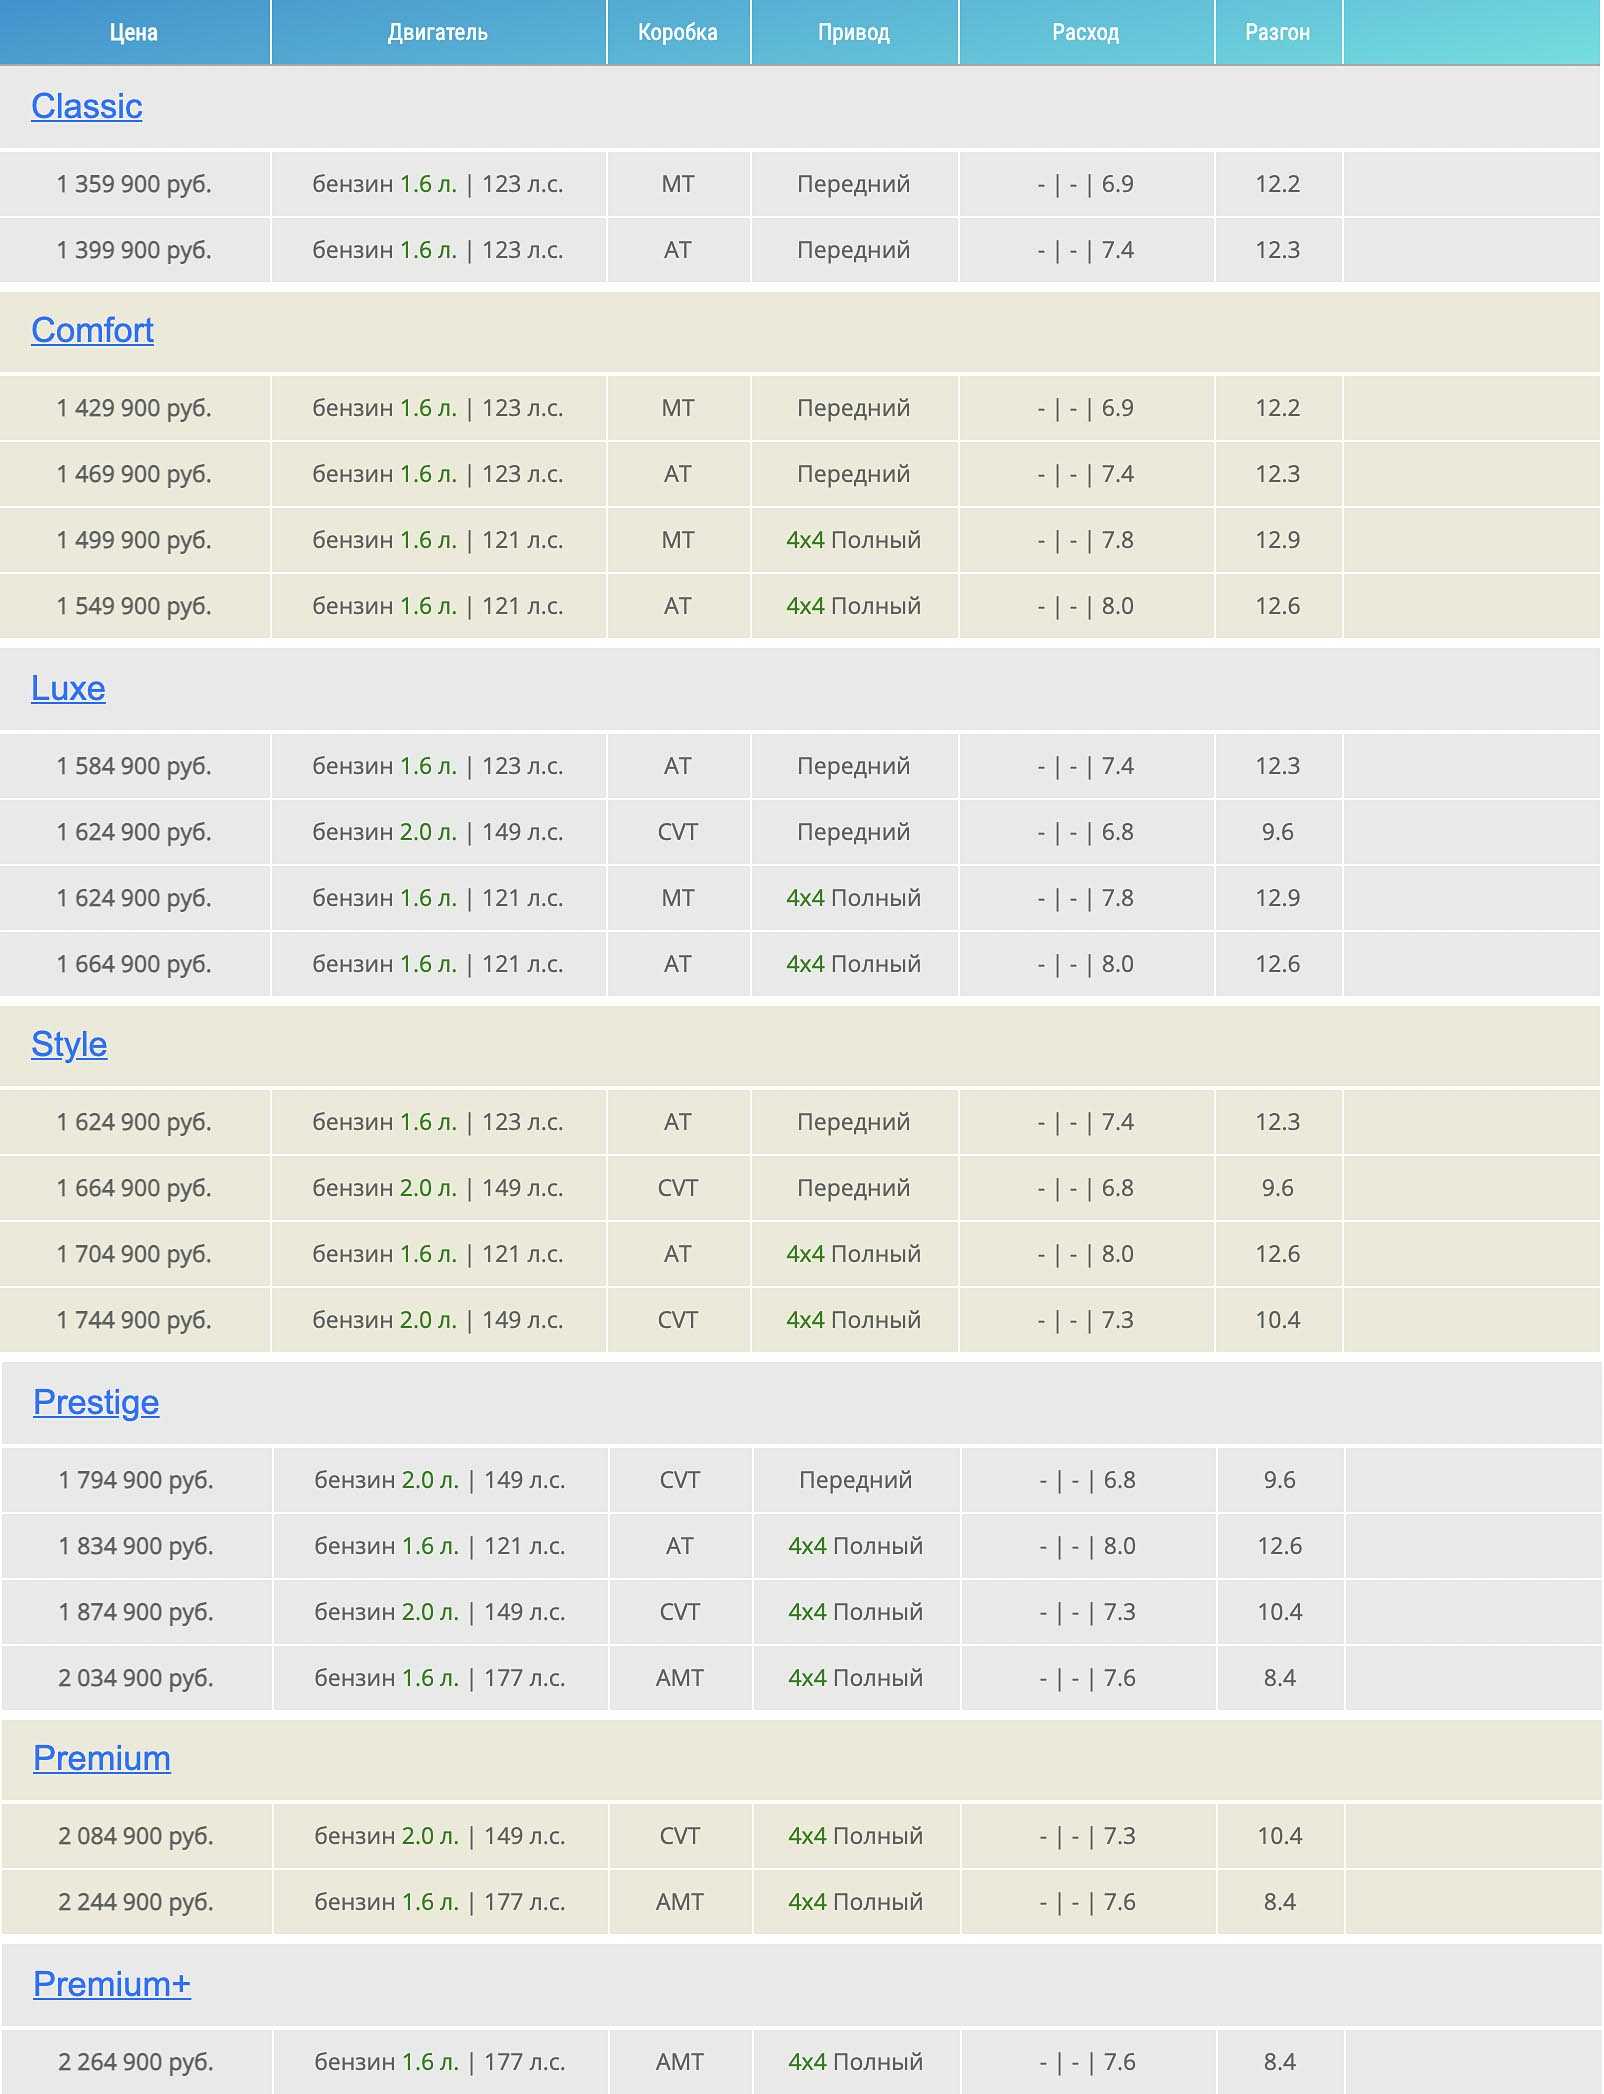Select the Расход column header
The image size is (1604, 2094).
pos(1086,33)
